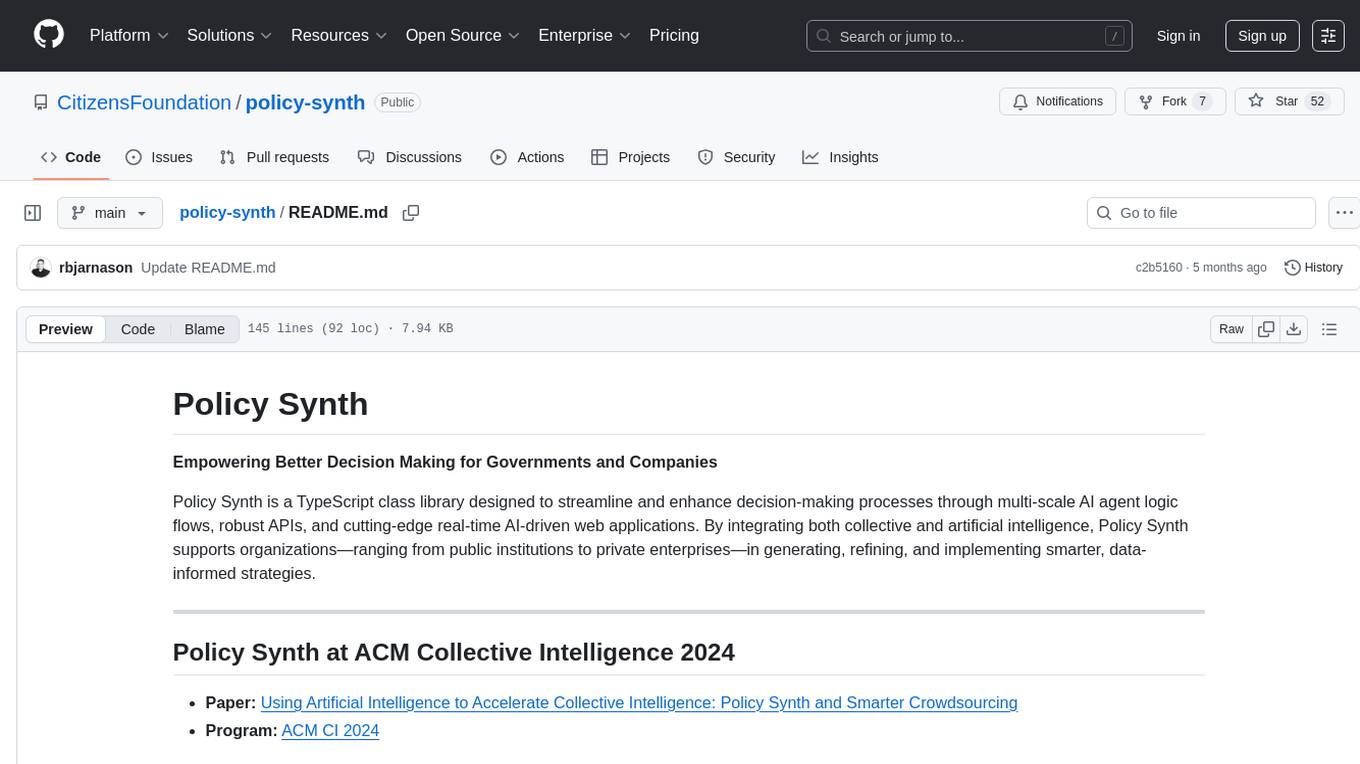The width and height of the screenshot is (1360, 764).
Task: Open the ACM CI 2024 program link
Action: [x=330, y=731]
